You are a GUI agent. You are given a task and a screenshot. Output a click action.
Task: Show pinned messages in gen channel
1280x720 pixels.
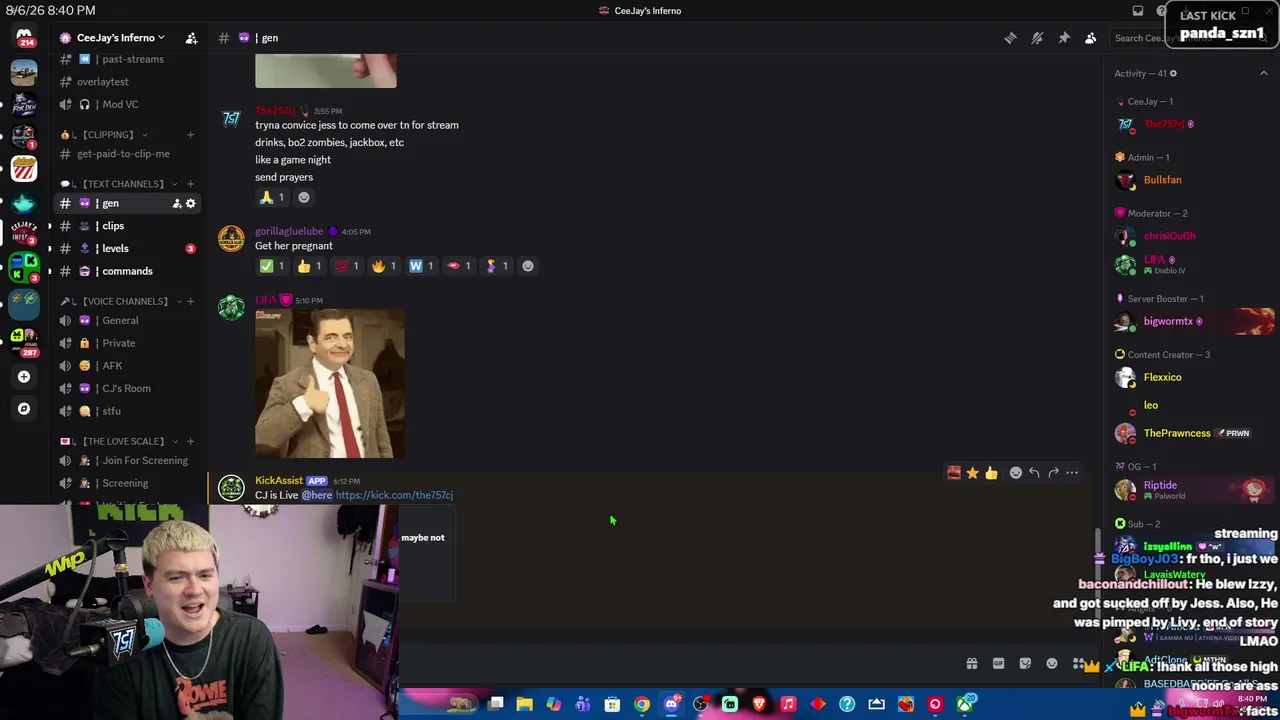tap(1064, 38)
